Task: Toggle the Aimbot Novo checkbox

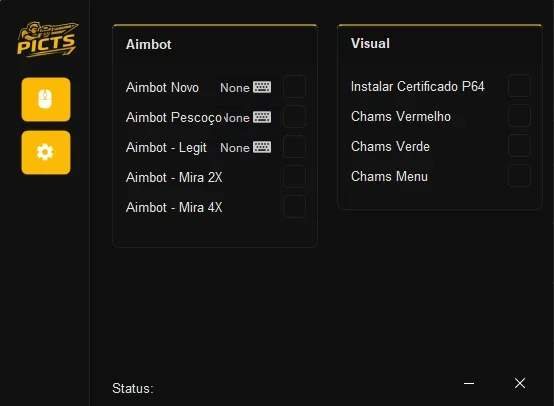Action: pyautogui.click(x=294, y=86)
